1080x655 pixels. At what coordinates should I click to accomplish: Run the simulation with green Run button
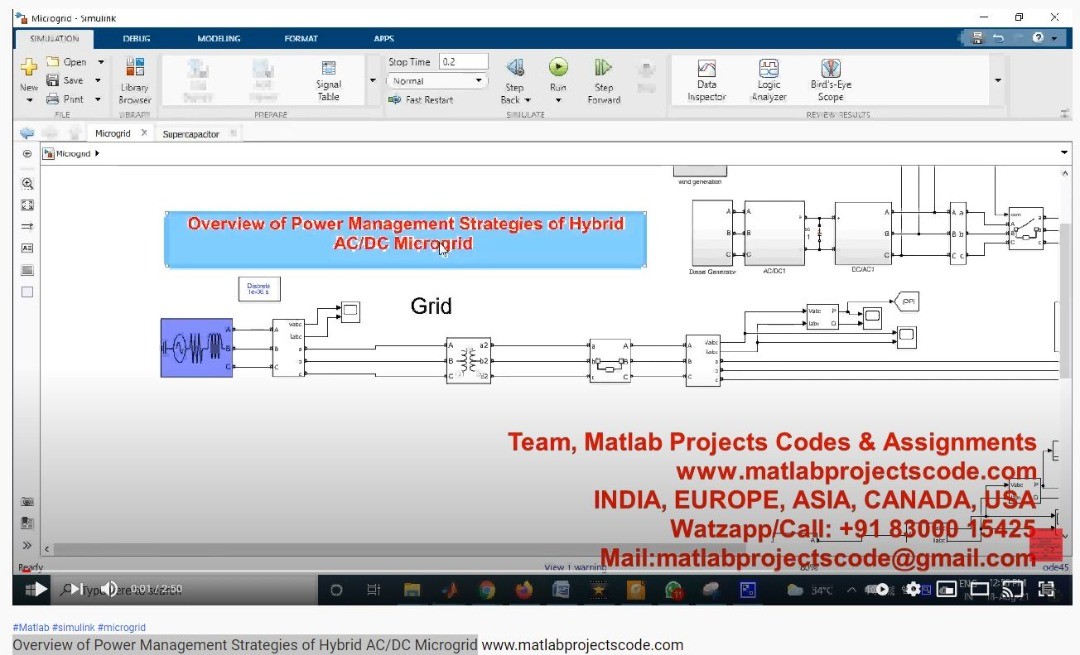tap(558, 67)
